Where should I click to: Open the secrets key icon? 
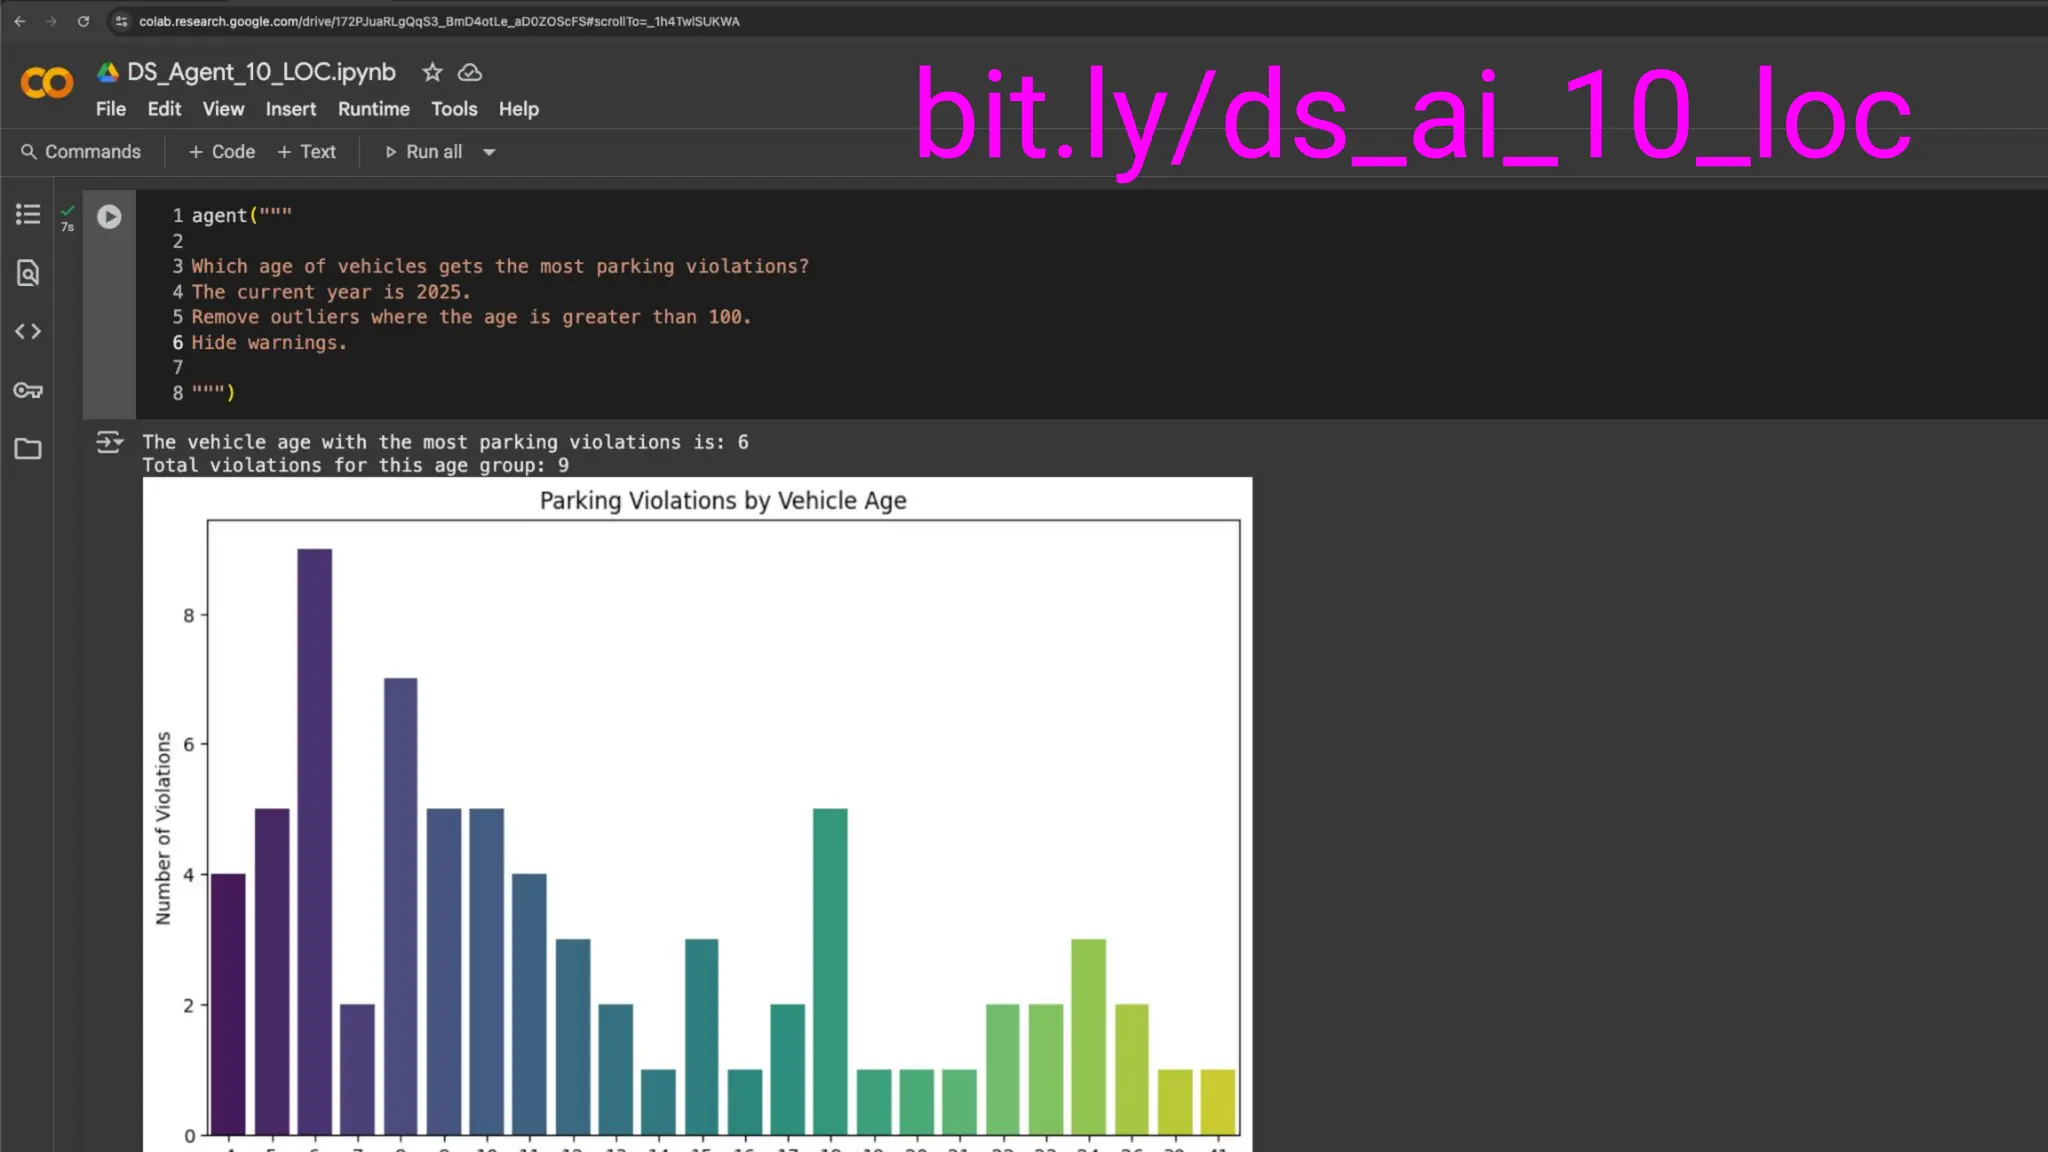(28, 390)
